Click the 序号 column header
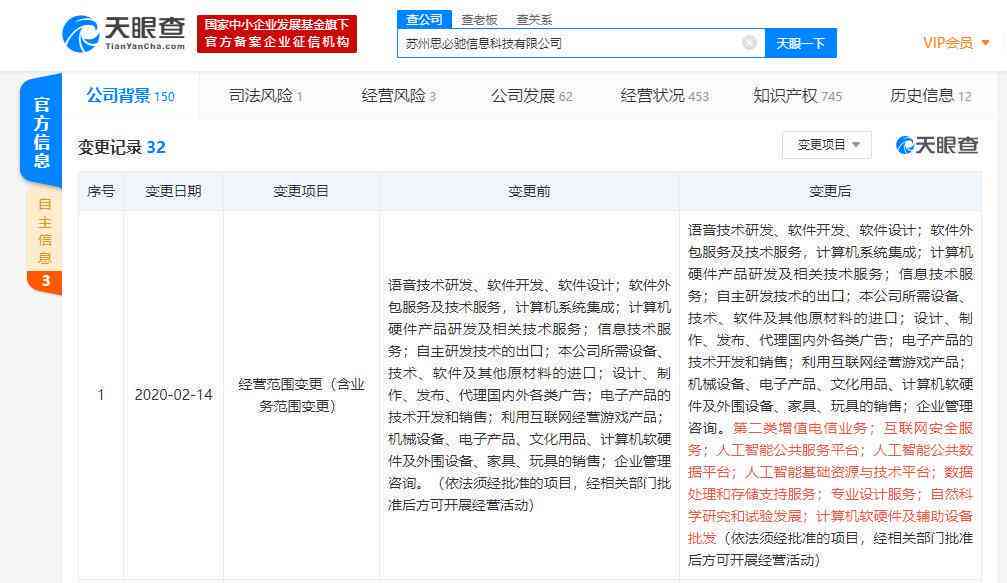Image resolution: width=1007 pixels, height=583 pixels. (101, 191)
